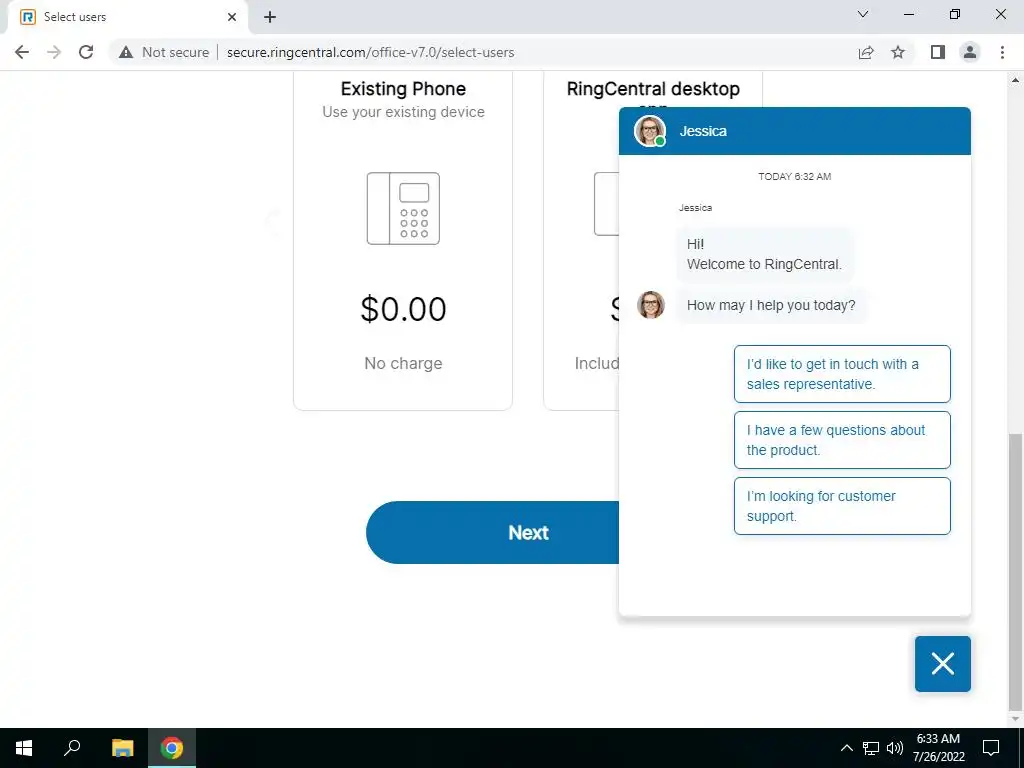Open Windows search from taskbar
The image size is (1024, 768).
point(72,748)
